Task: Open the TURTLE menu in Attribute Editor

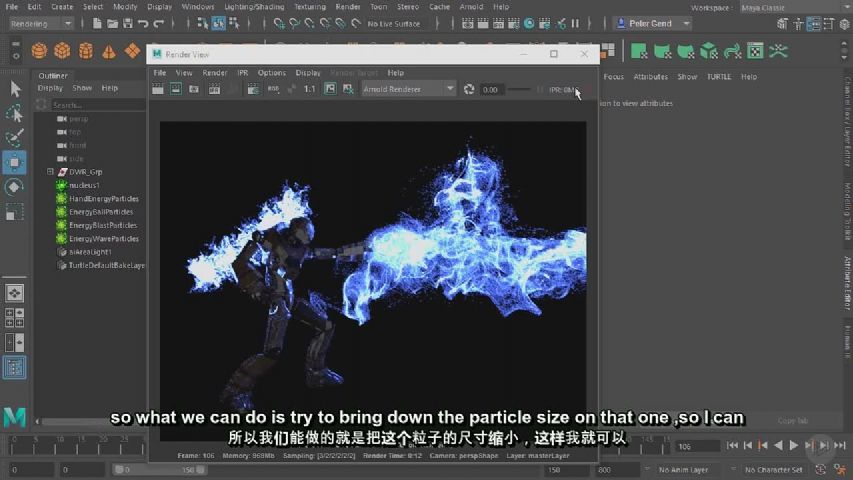Action: [x=719, y=77]
